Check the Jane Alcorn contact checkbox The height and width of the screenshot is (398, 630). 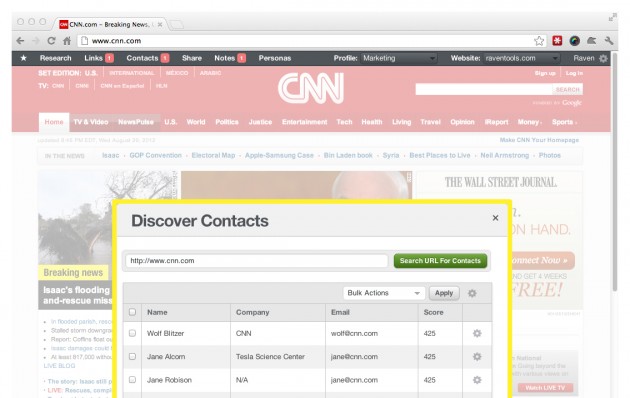(x=132, y=357)
